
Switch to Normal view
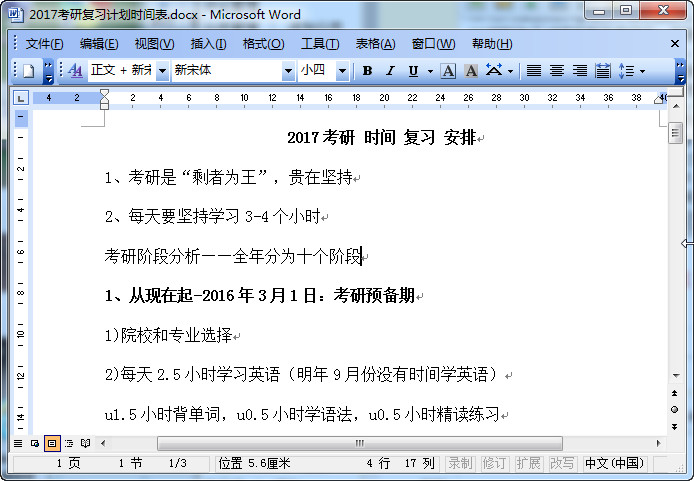click(18, 443)
